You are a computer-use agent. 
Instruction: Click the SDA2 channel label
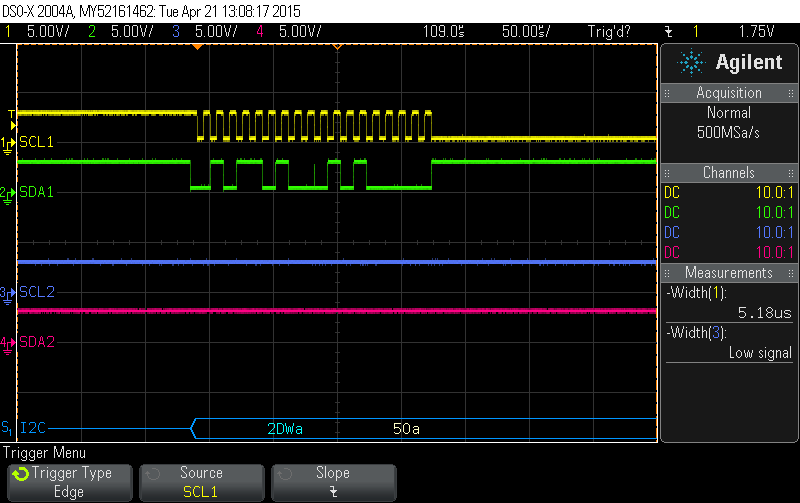[x=37, y=342]
